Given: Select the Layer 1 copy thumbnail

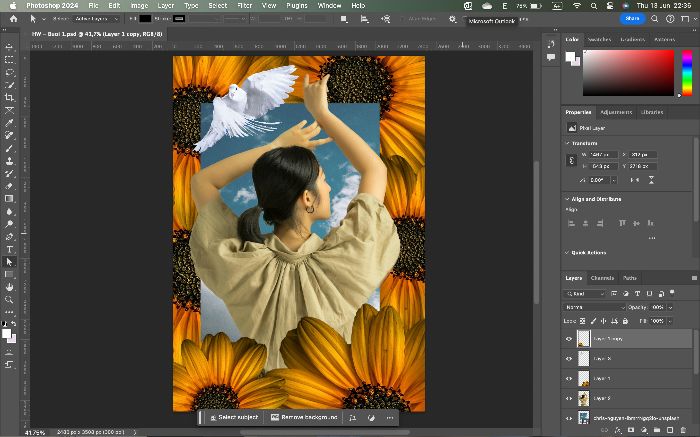Looking at the screenshot, I should click(583, 339).
